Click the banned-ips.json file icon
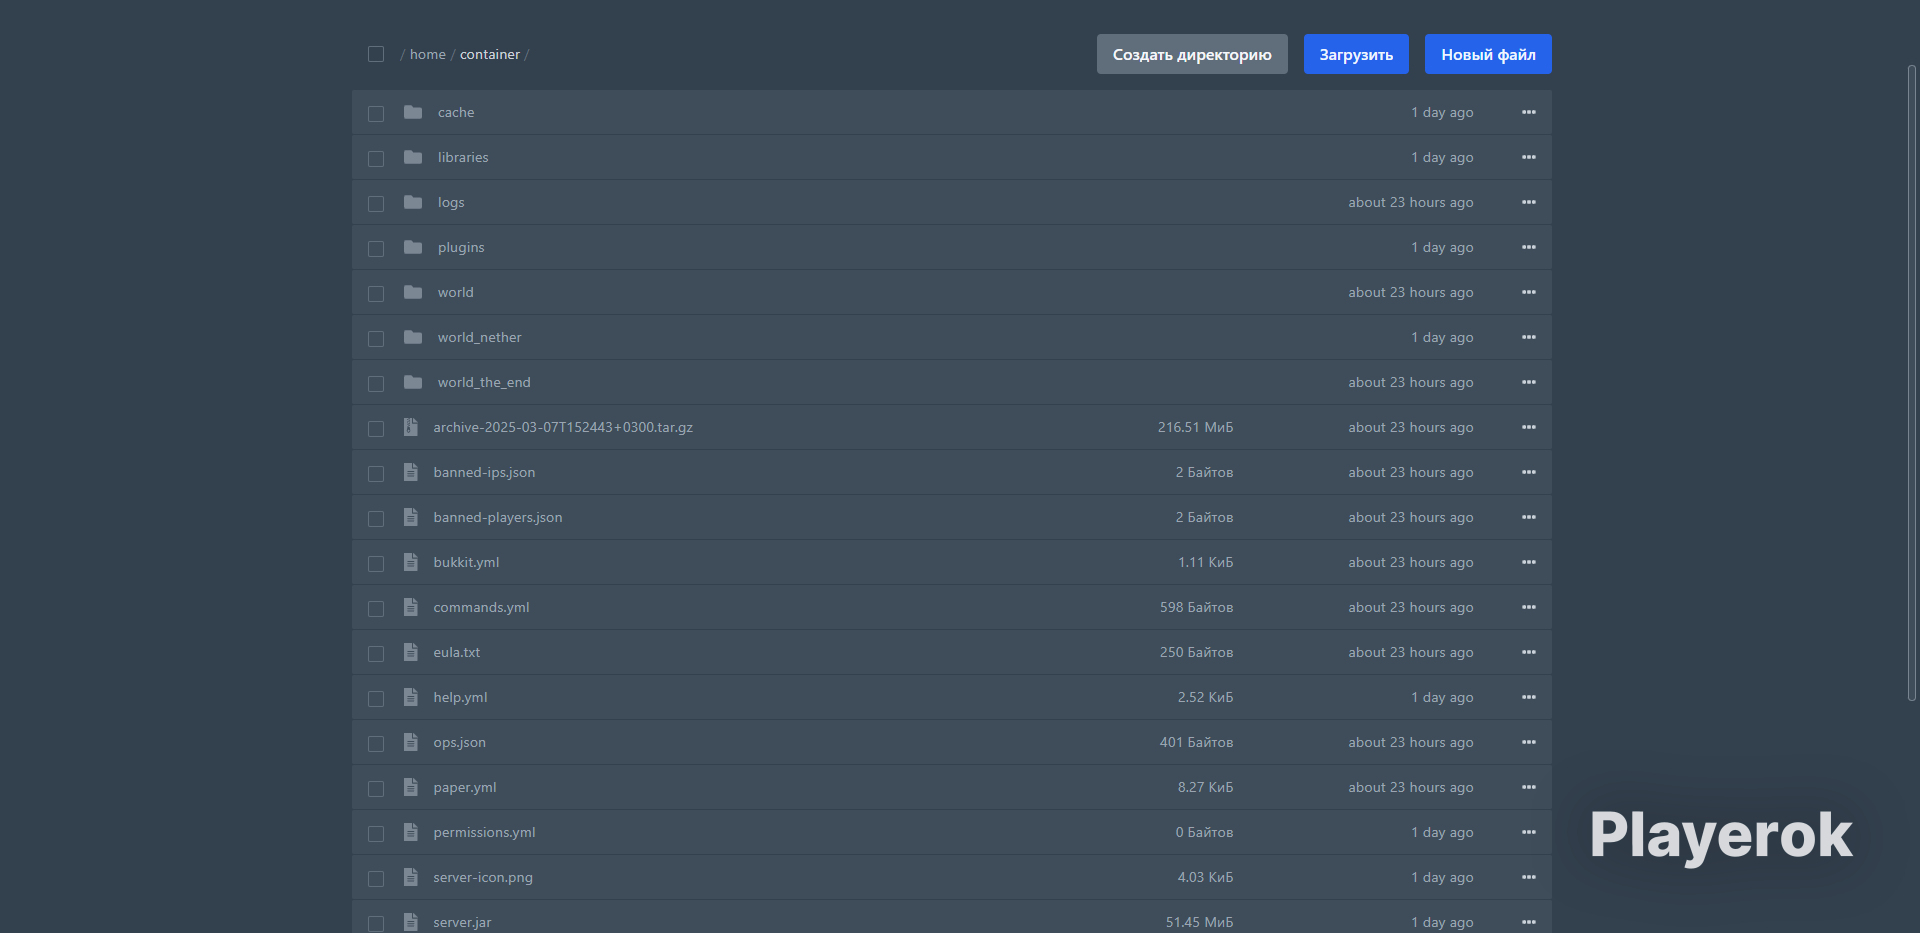 [x=410, y=472]
